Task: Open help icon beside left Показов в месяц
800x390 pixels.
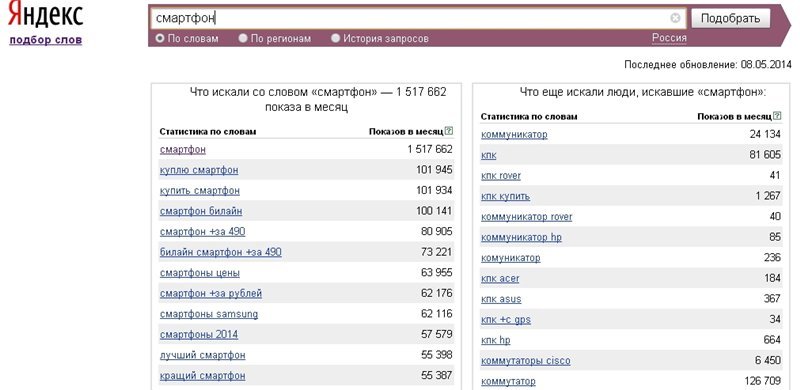Action: (x=448, y=131)
